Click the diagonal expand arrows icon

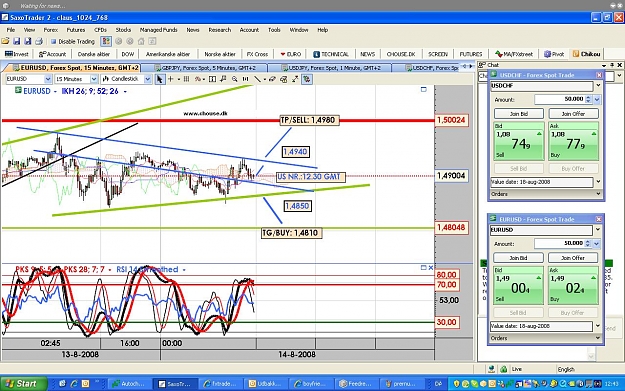tap(295, 79)
